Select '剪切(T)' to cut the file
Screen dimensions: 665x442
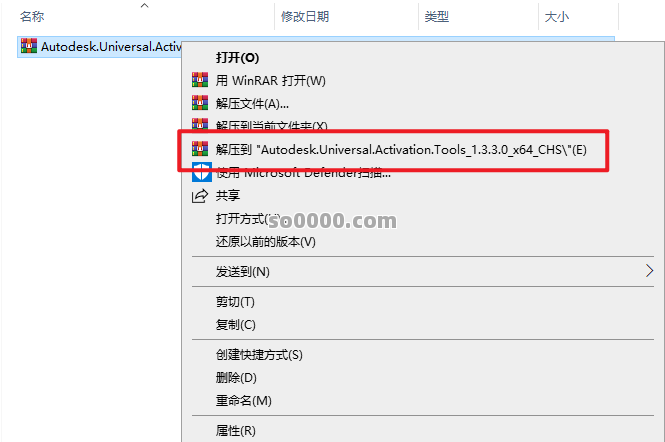point(235,301)
